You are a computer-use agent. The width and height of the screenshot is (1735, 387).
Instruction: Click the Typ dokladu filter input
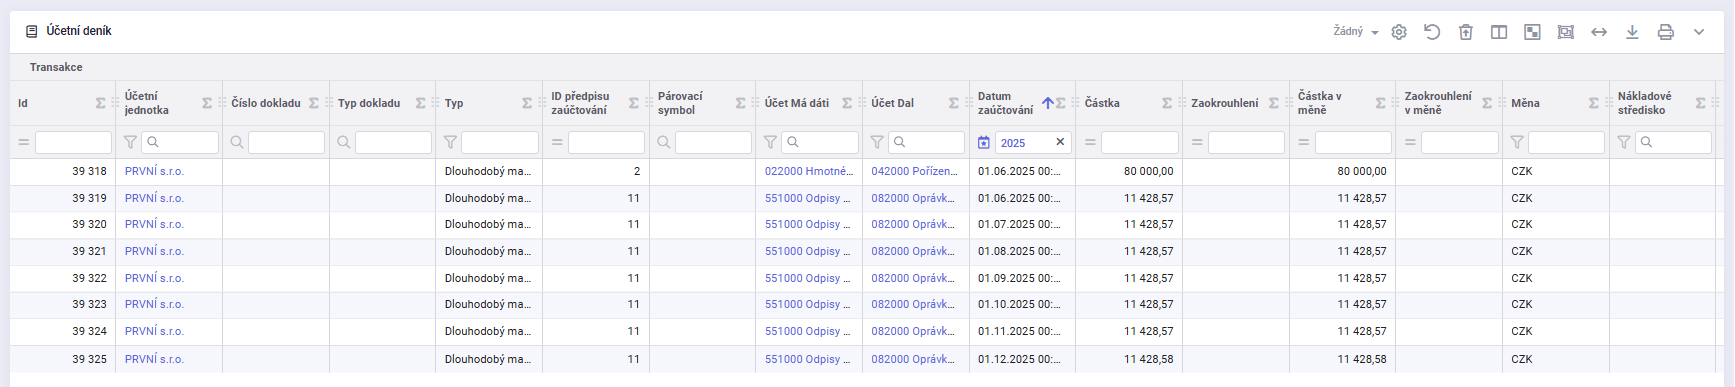click(393, 142)
